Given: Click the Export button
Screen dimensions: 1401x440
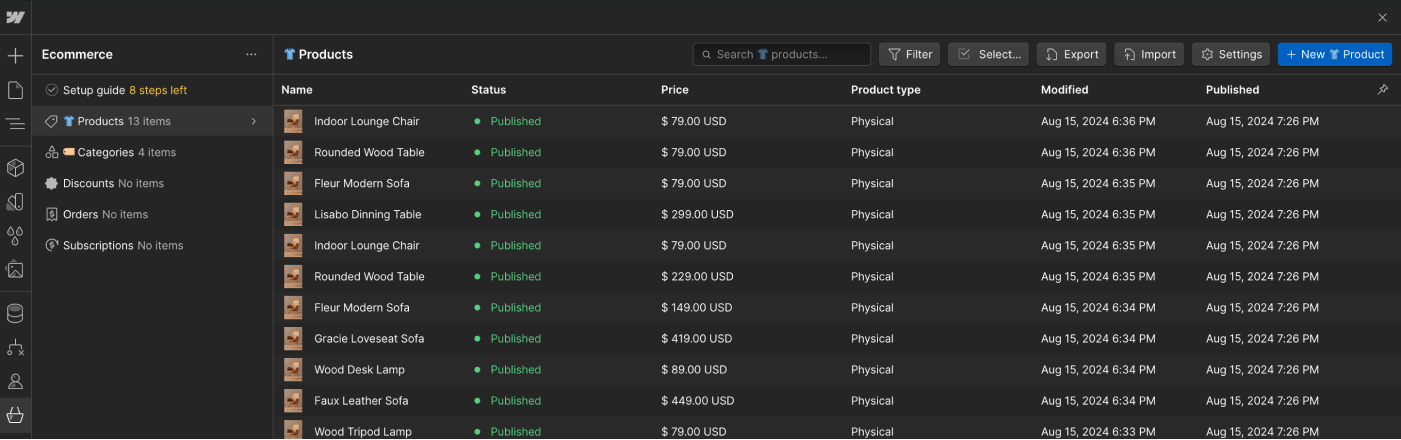Looking at the screenshot, I should [1071, 54].
